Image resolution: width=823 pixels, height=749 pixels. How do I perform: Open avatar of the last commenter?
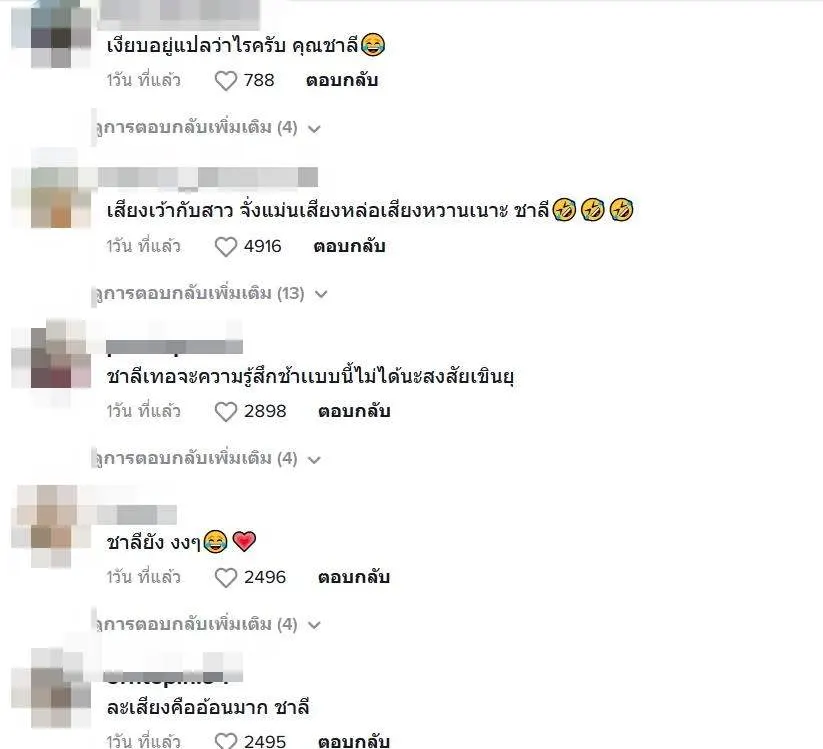coord(51,688)
